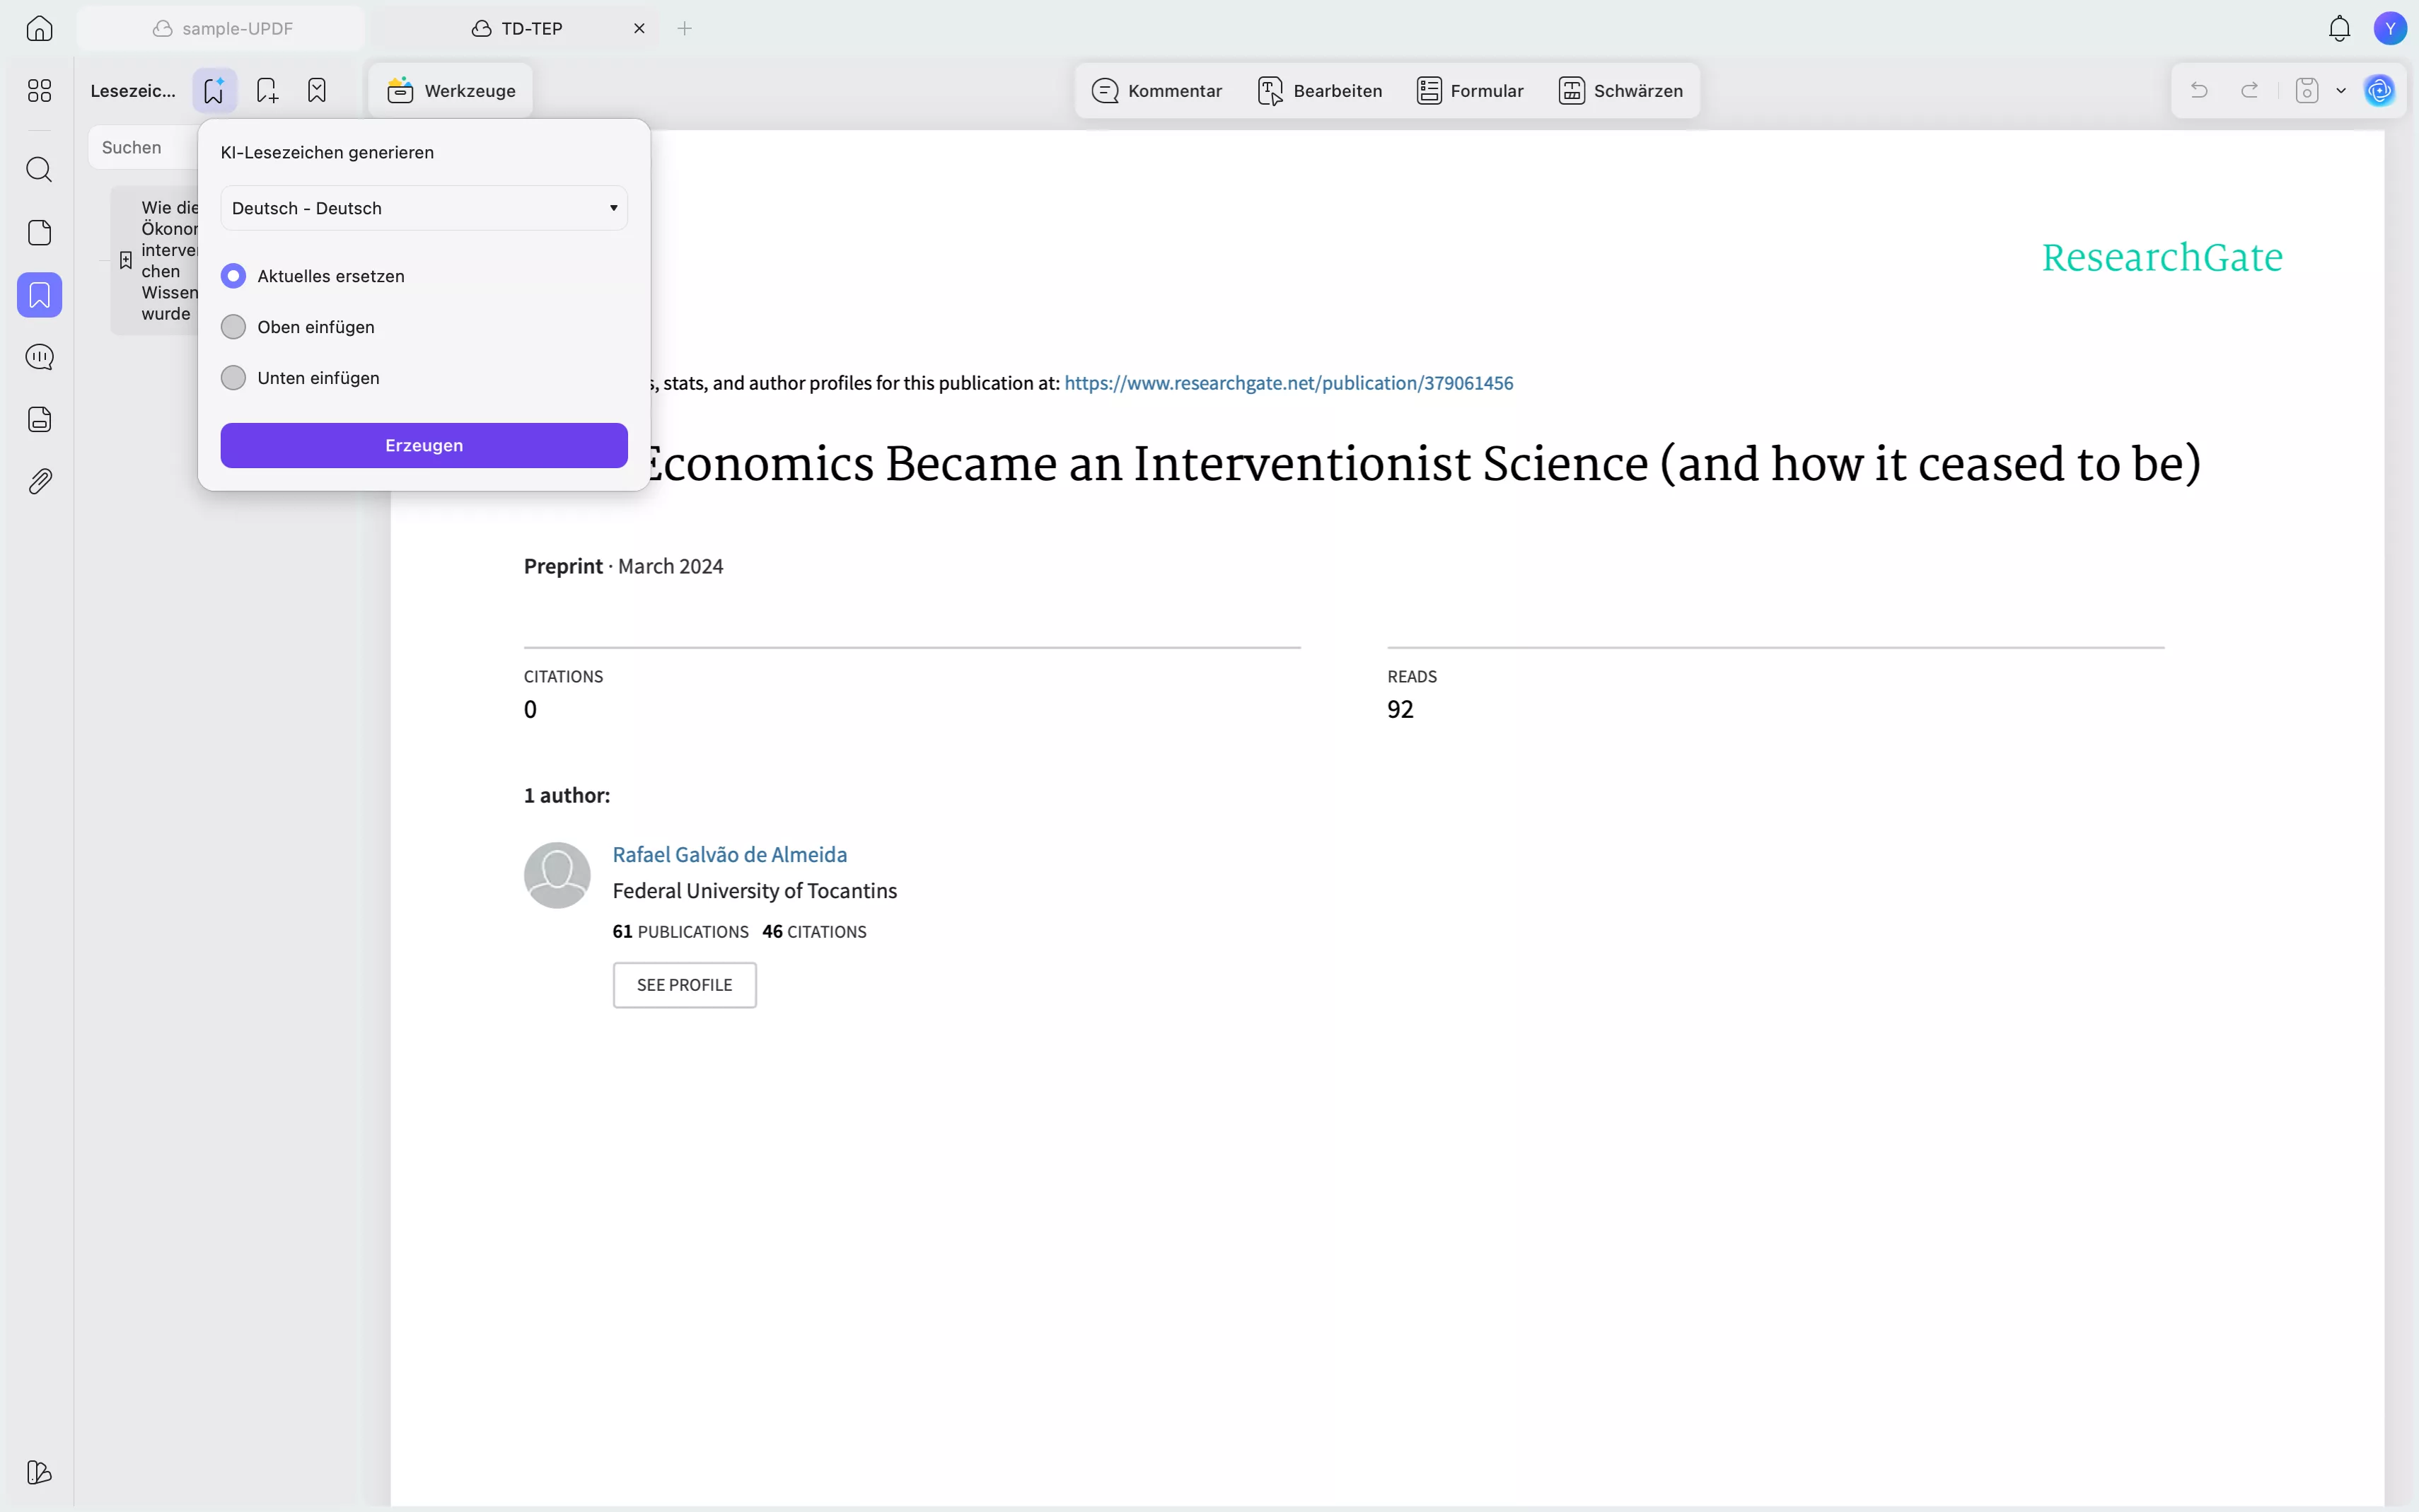Open the 'Deutsch - Deutsch' language dropdown

423,208
